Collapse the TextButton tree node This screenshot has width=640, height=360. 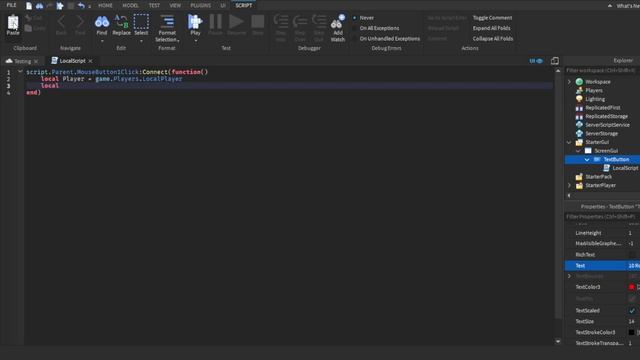(587, 159)
